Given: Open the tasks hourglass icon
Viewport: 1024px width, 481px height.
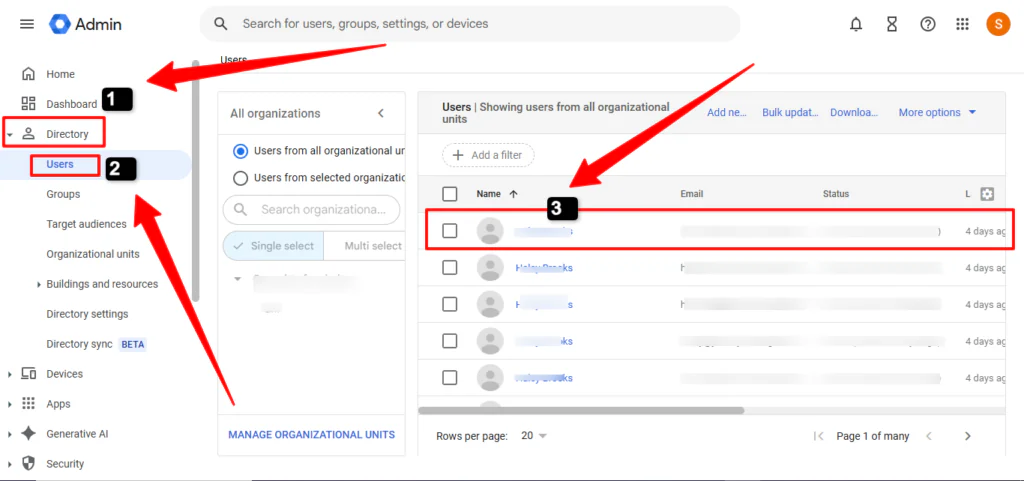Looking at the screenshot, I should coord(891,24).
